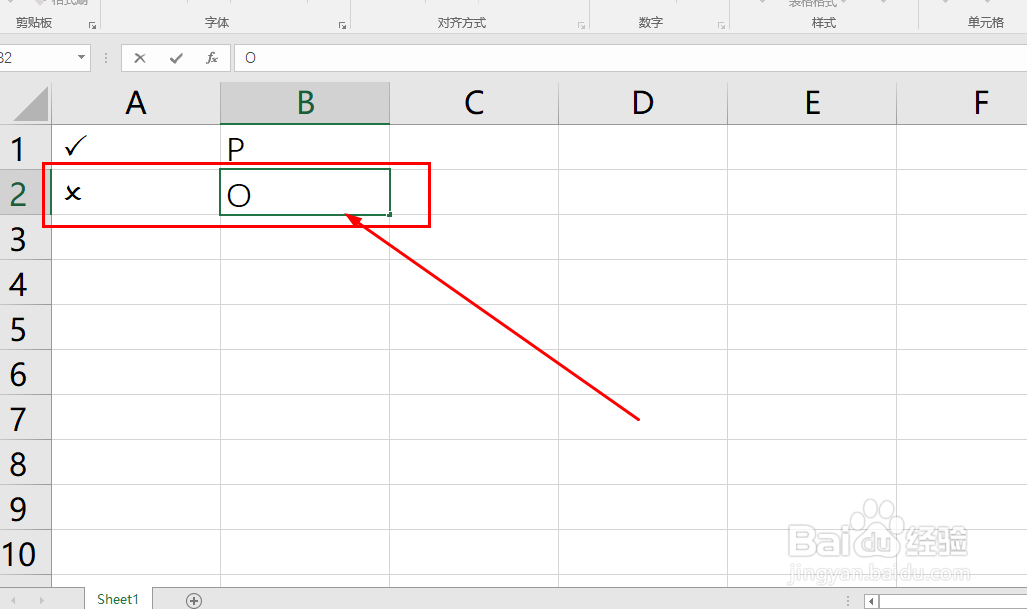Open the Alignment group dialog launcher

[x=581, y=25]
